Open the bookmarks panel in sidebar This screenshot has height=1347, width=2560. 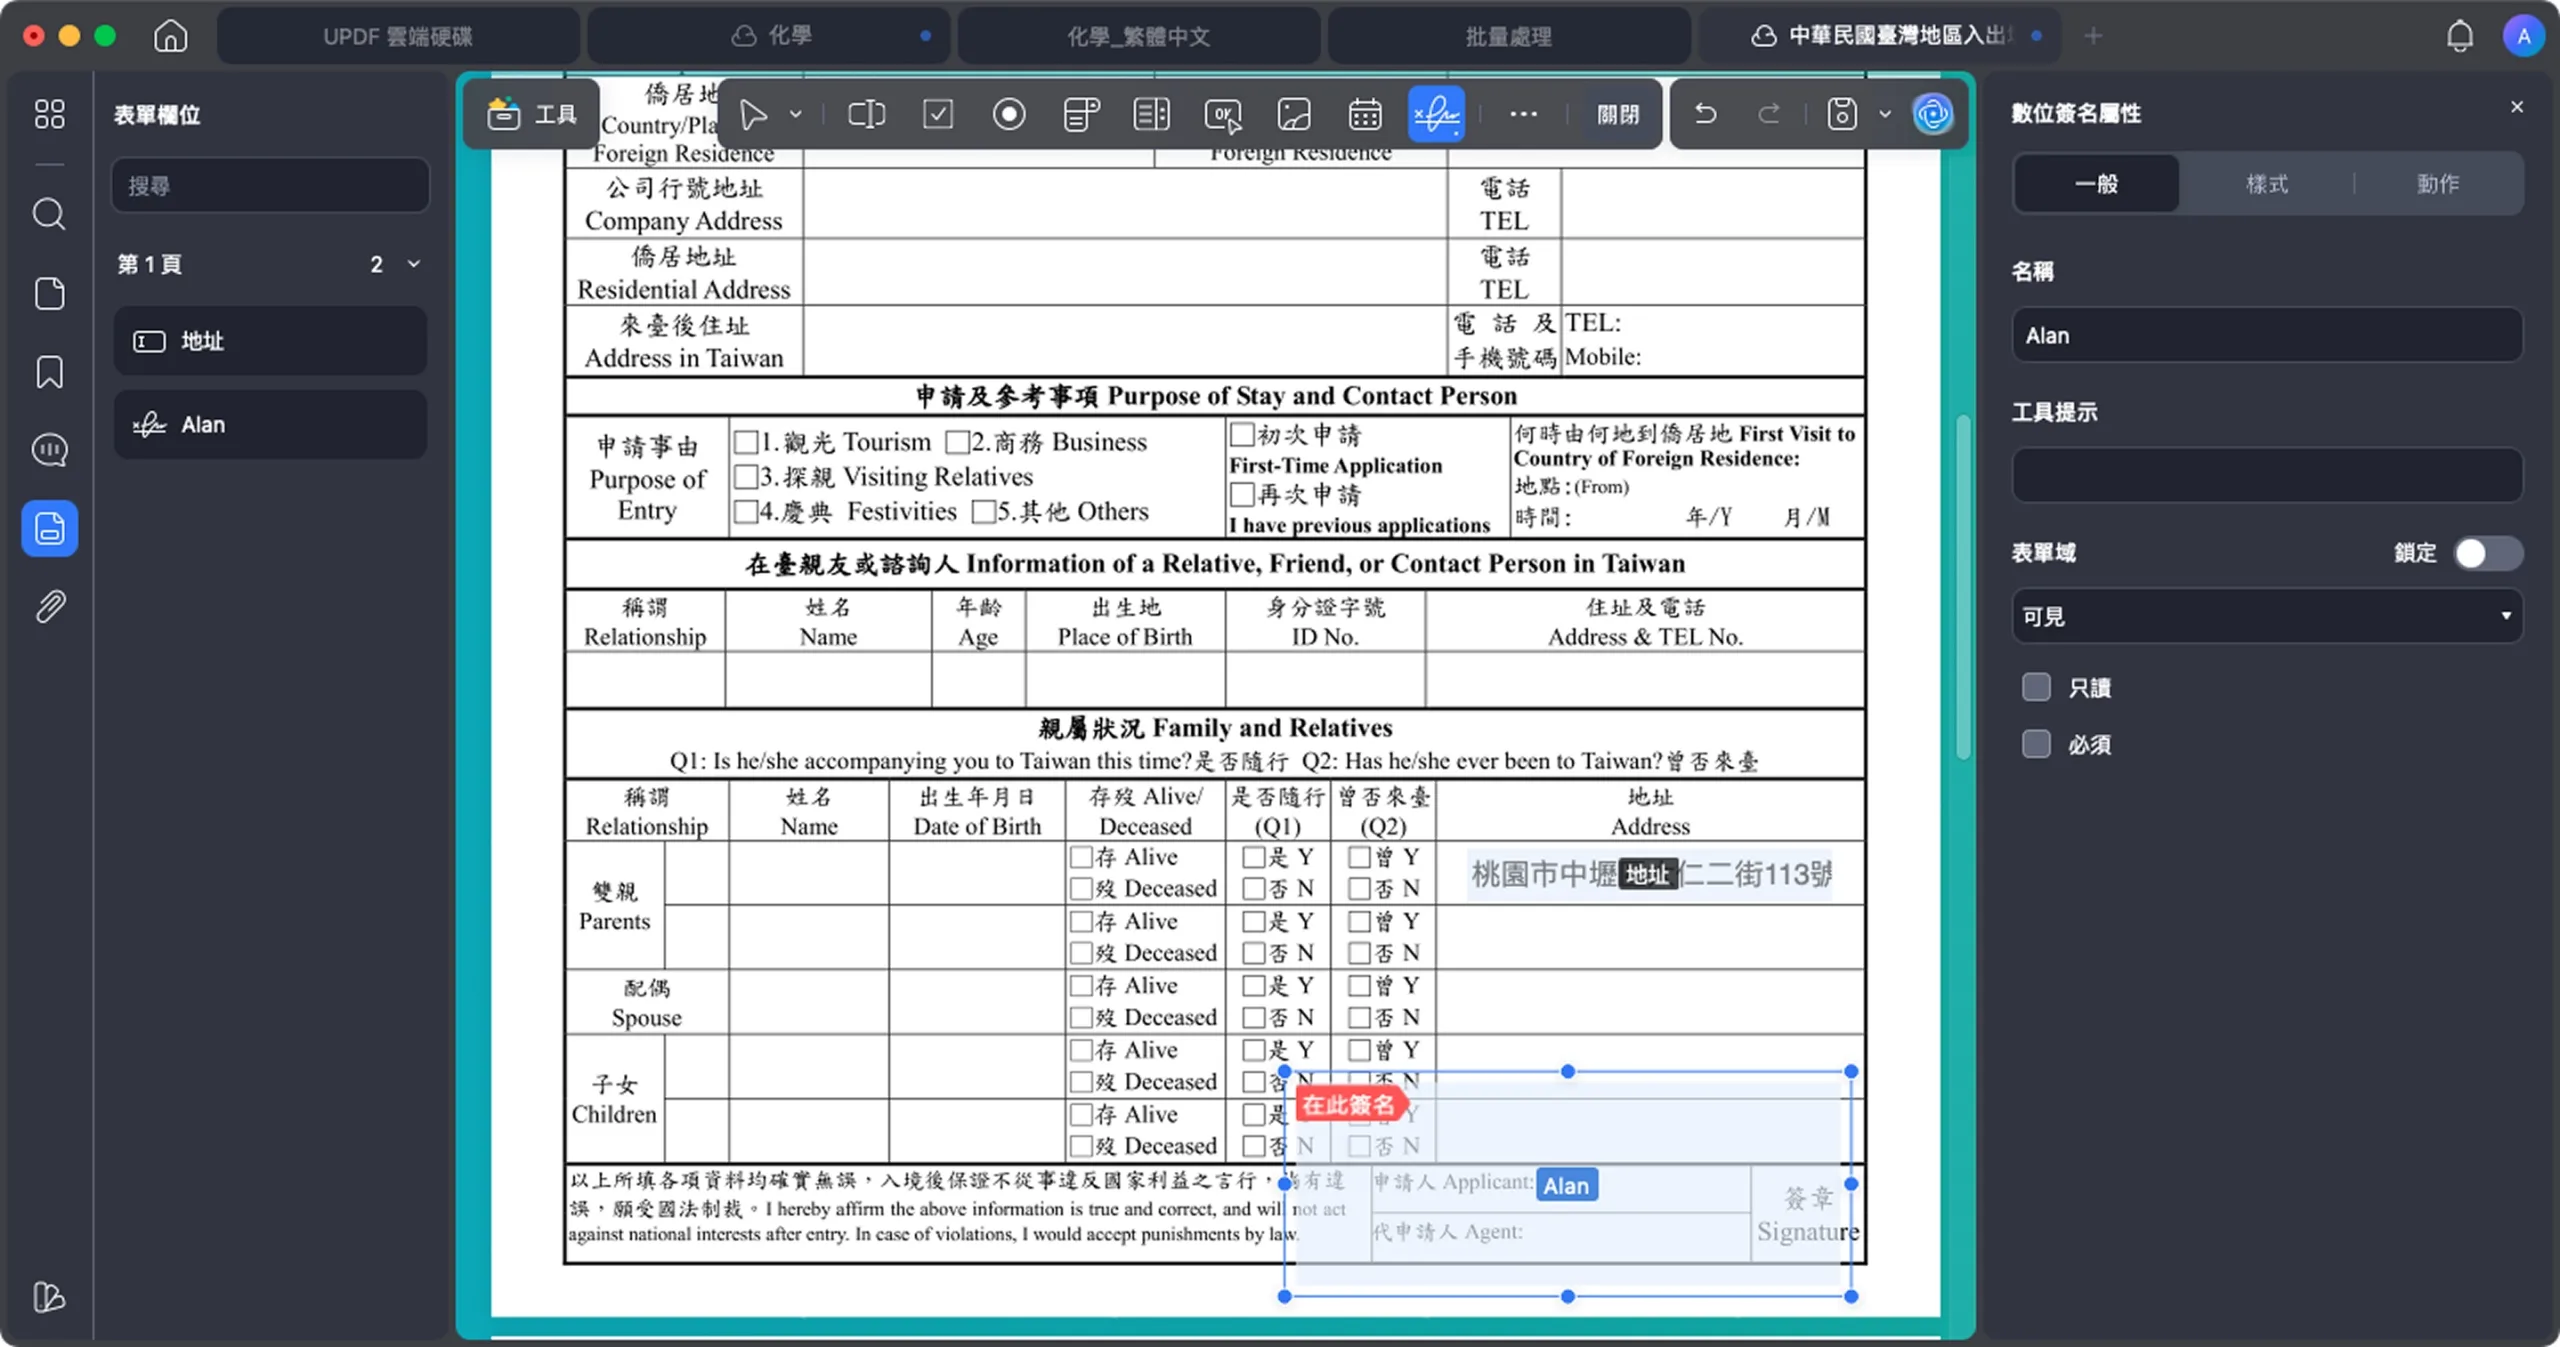(49, 372)
